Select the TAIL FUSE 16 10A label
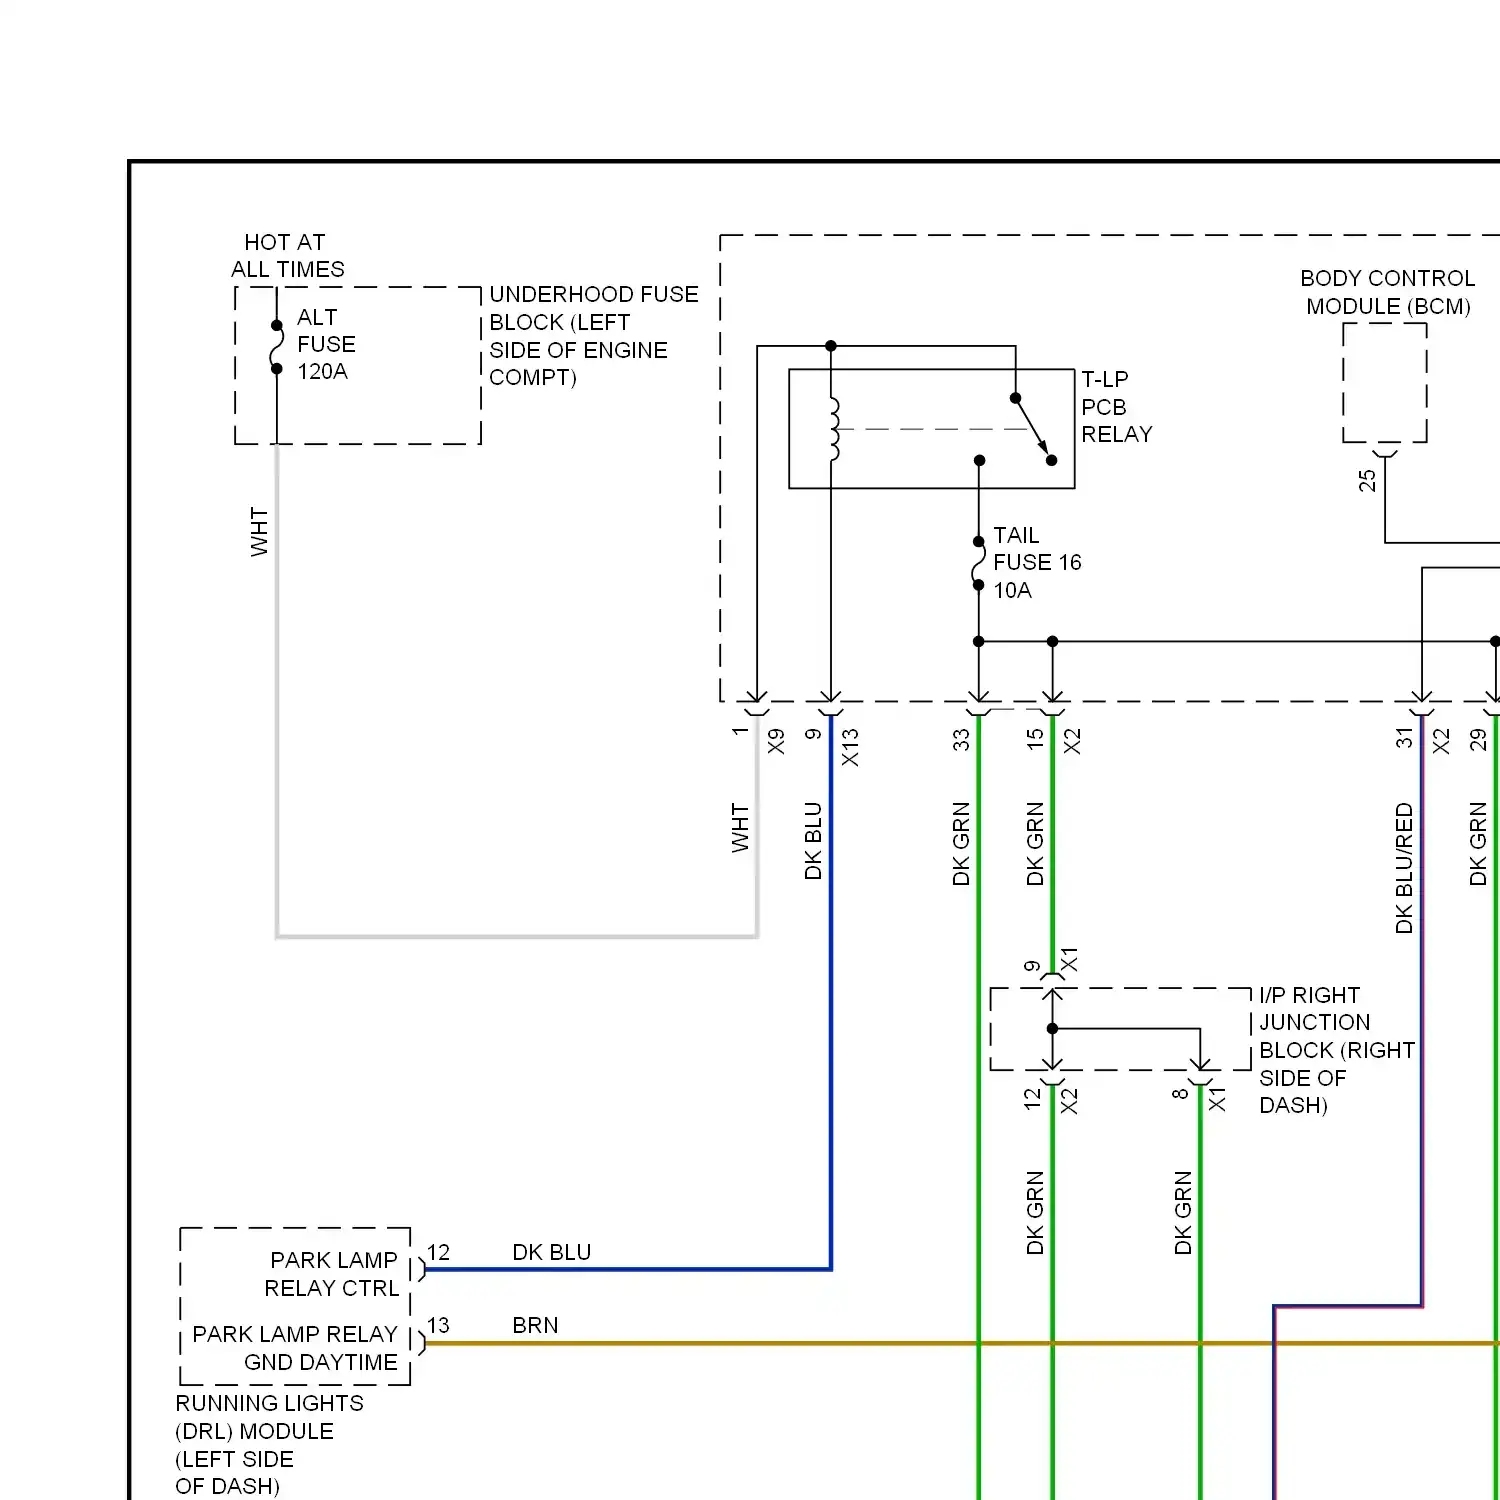This screenshot has height=1500, width=1500. [x=1037, y=562]
